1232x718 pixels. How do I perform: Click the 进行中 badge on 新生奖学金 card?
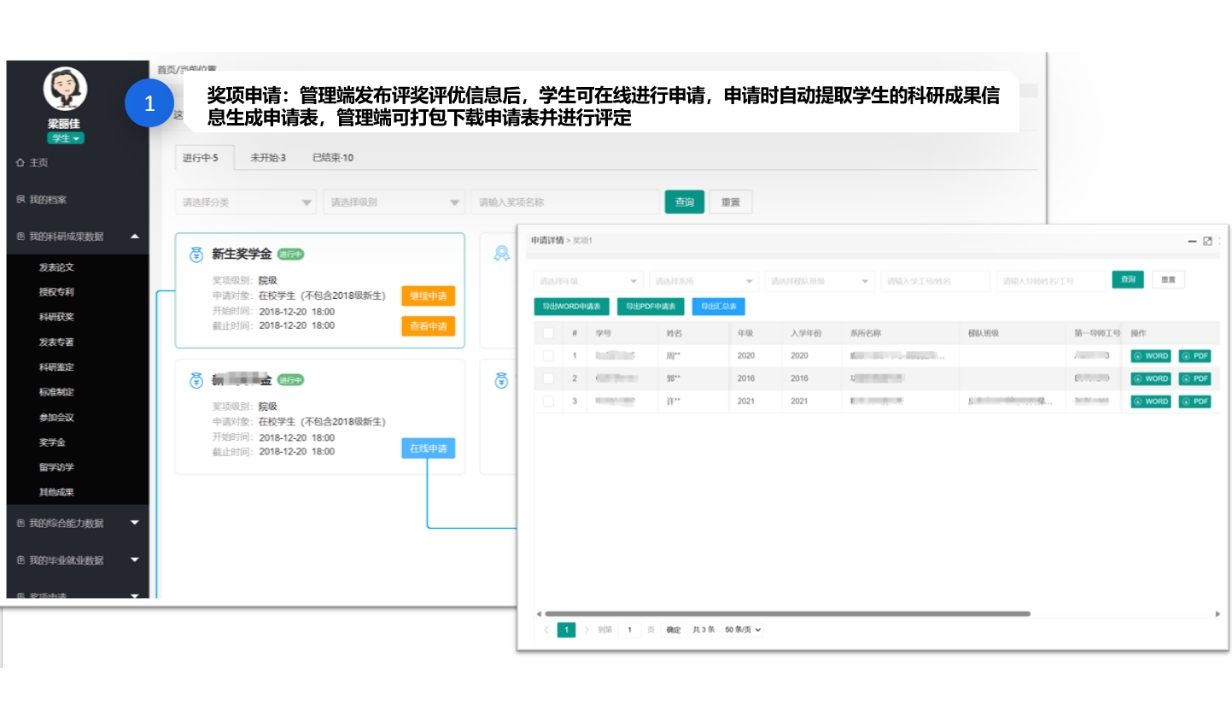[x=291, y=254]
